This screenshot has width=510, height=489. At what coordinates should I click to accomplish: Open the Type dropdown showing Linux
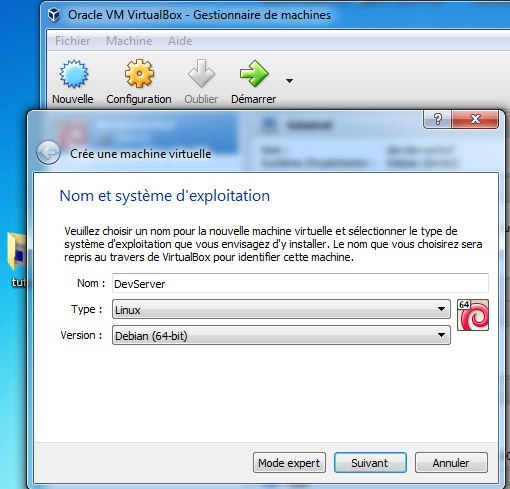click(x=281, y=309)
